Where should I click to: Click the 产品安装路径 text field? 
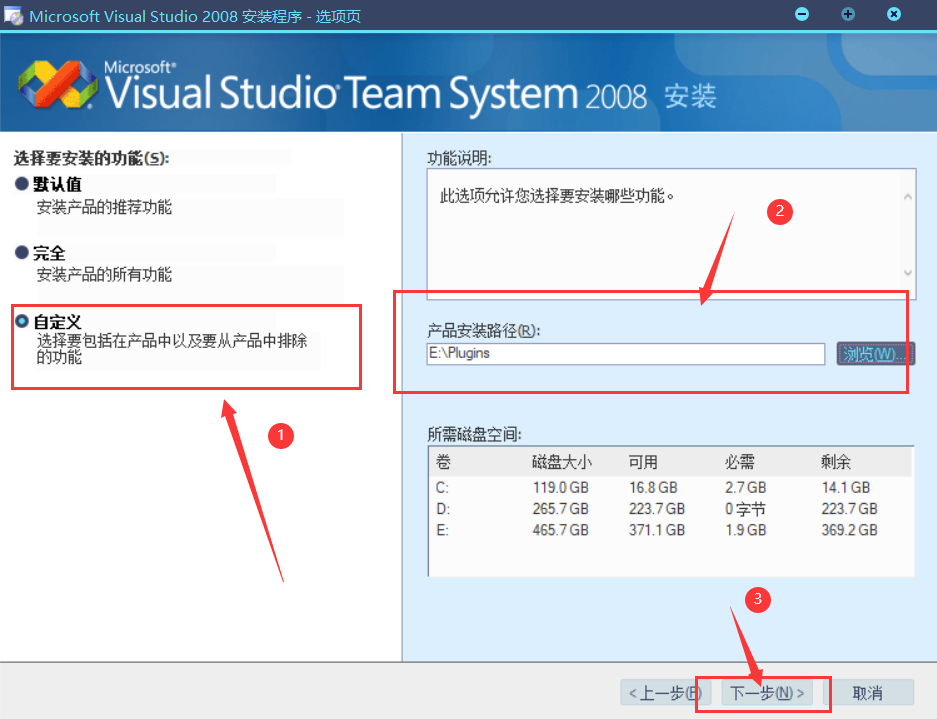[x=624, y=354]
